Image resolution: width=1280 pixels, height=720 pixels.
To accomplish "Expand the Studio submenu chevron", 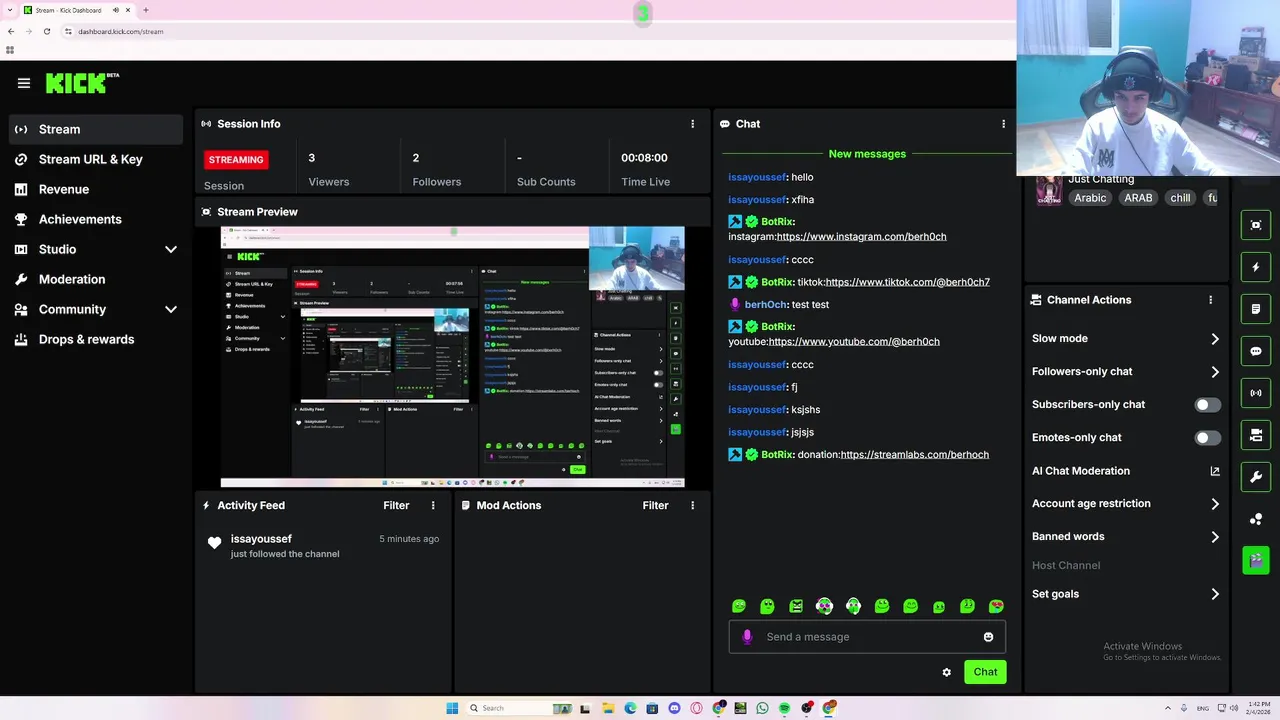I will tap(171, 249).
